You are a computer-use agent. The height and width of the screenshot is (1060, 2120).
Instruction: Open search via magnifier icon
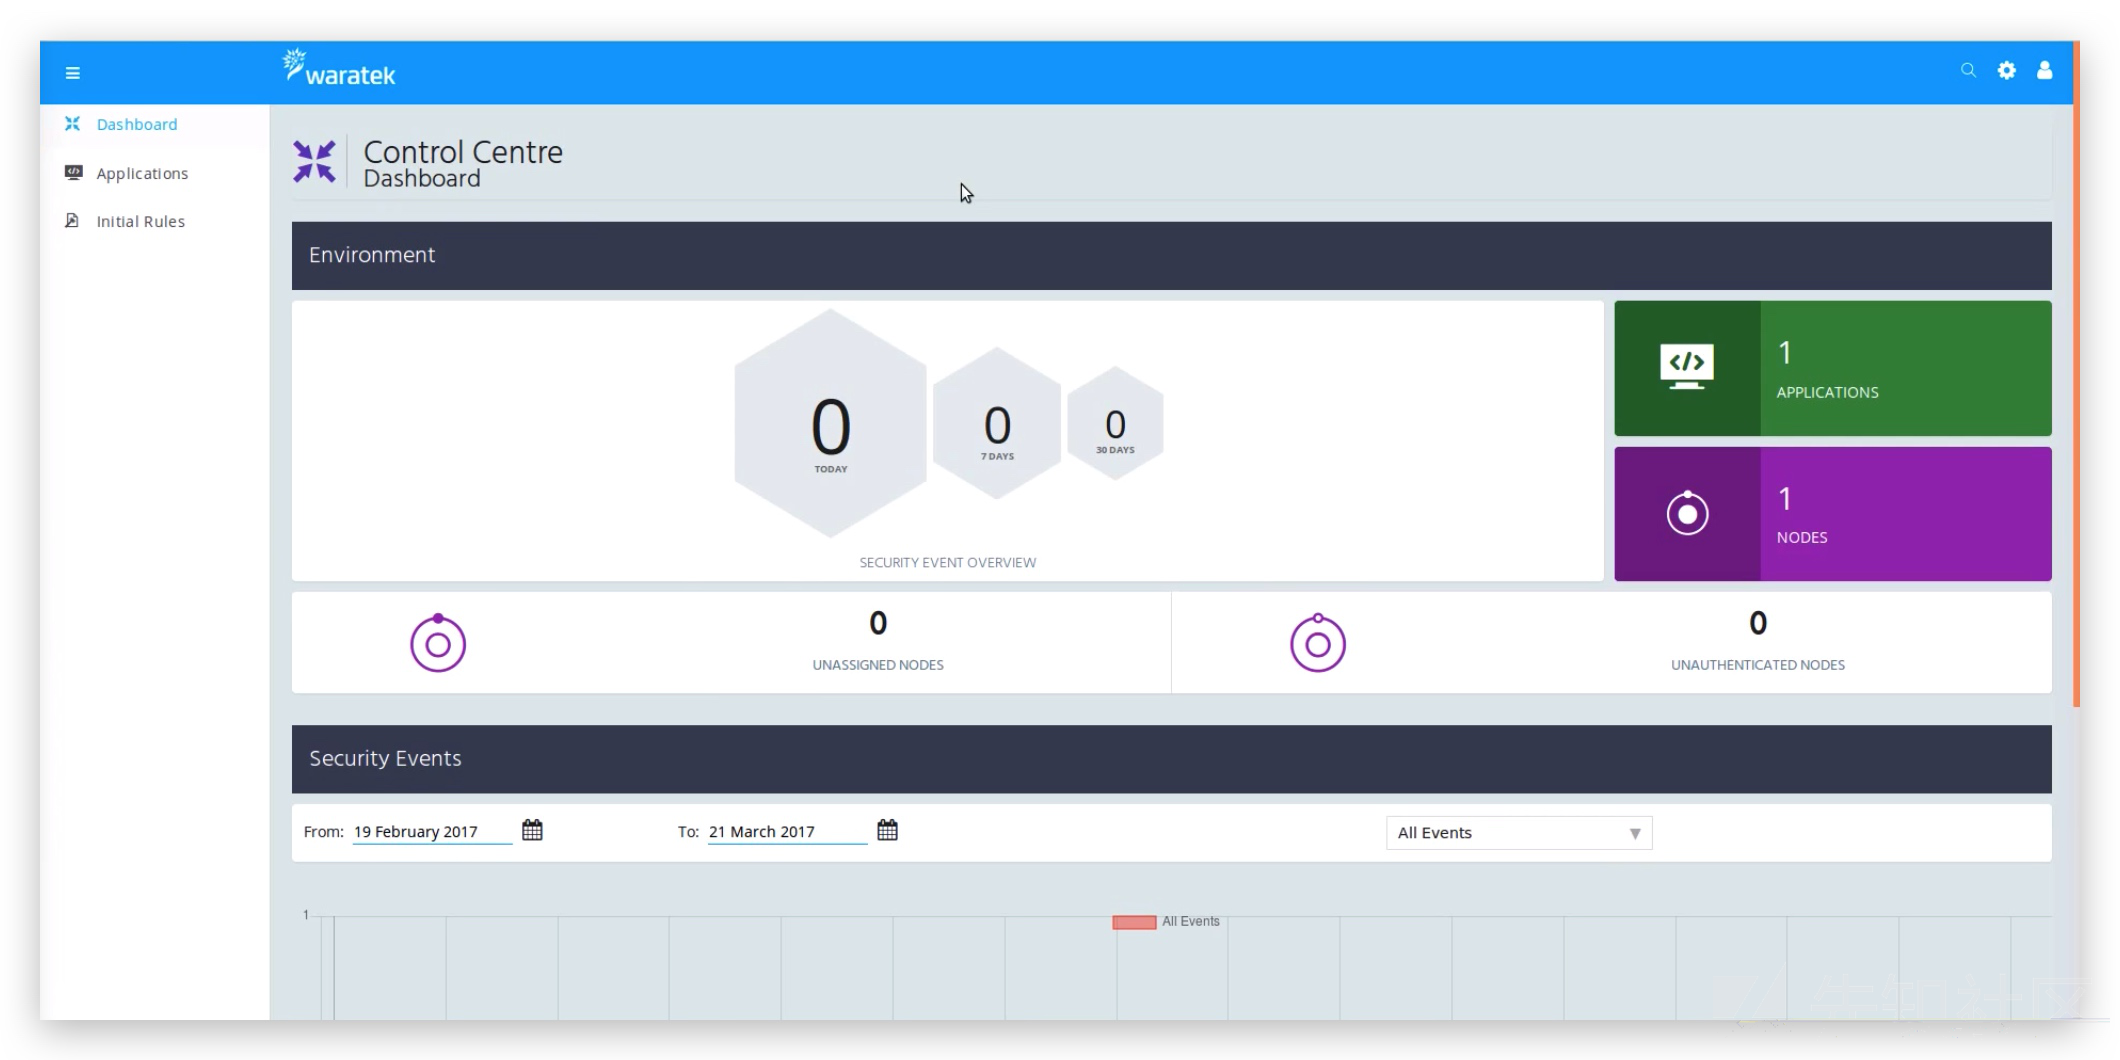tap(1968, 70)
